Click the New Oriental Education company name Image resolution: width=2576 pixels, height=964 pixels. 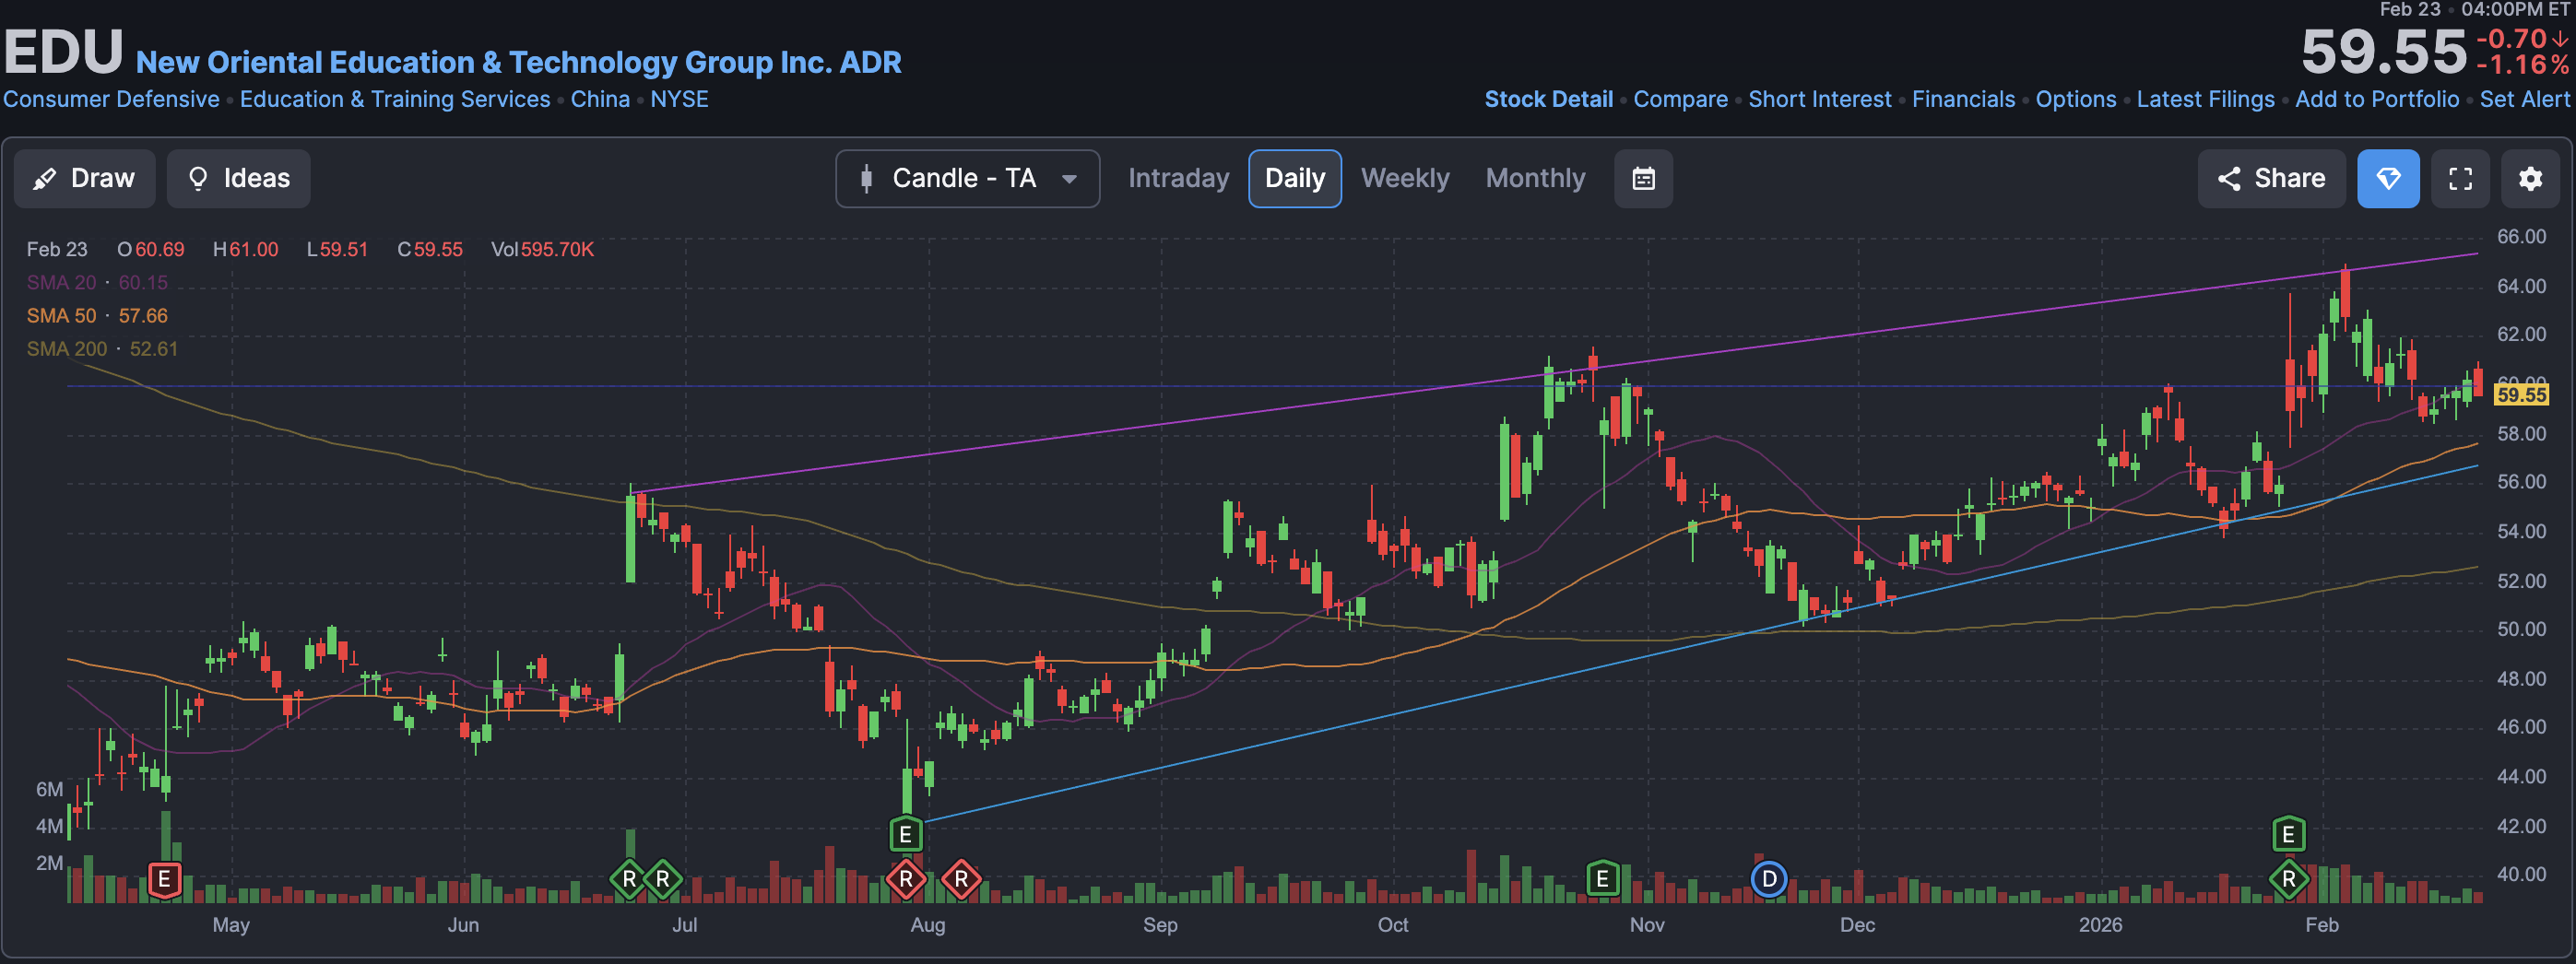pyautogui.click(x=518, y=62)
